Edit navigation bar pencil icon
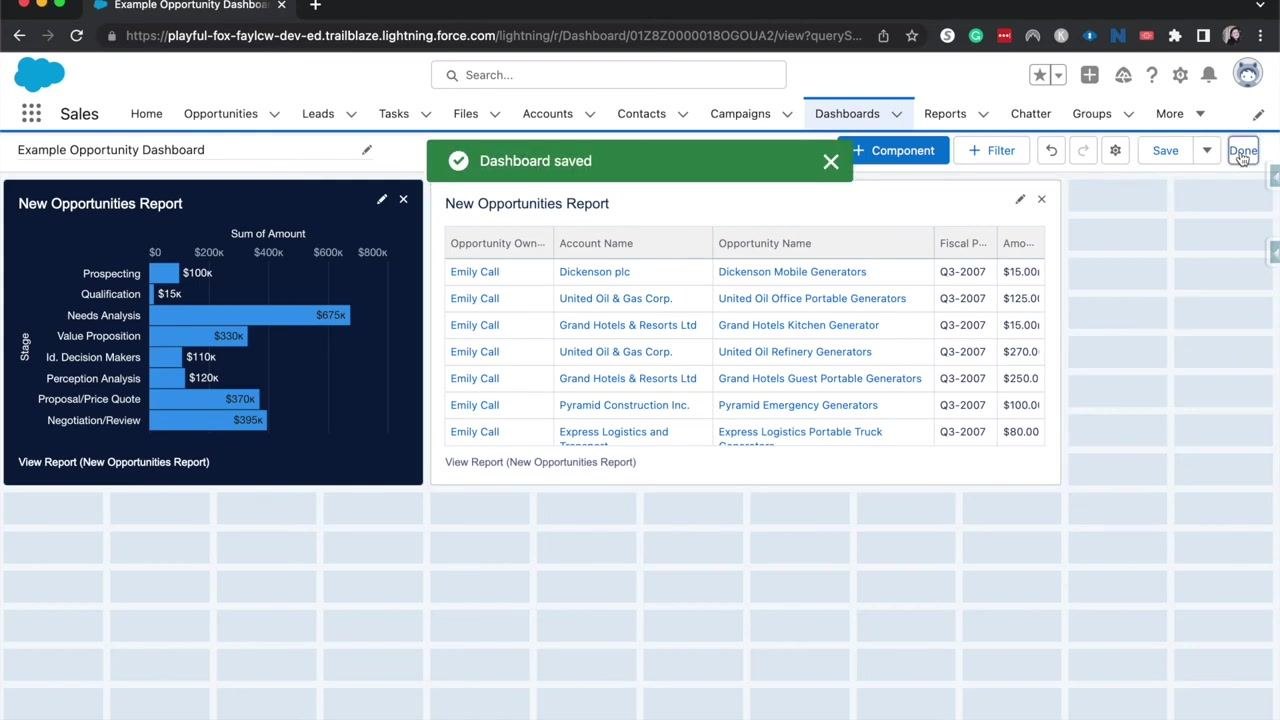The width and height of the screenshot is (1280, 720). click(1258, 114)
